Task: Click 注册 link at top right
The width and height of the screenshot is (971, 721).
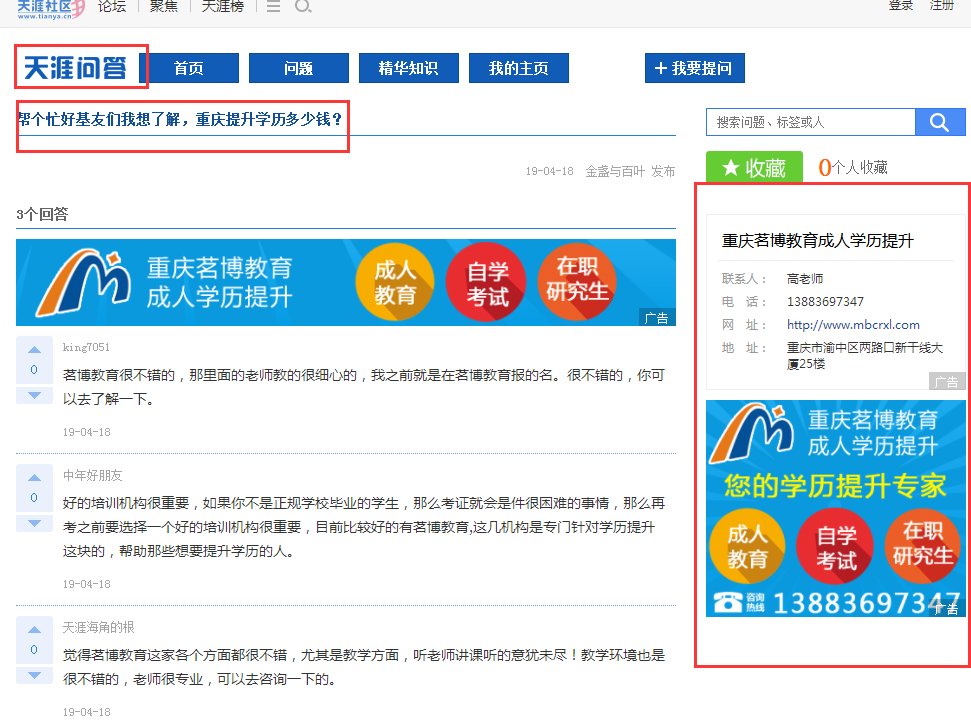Action: (942, 6)
